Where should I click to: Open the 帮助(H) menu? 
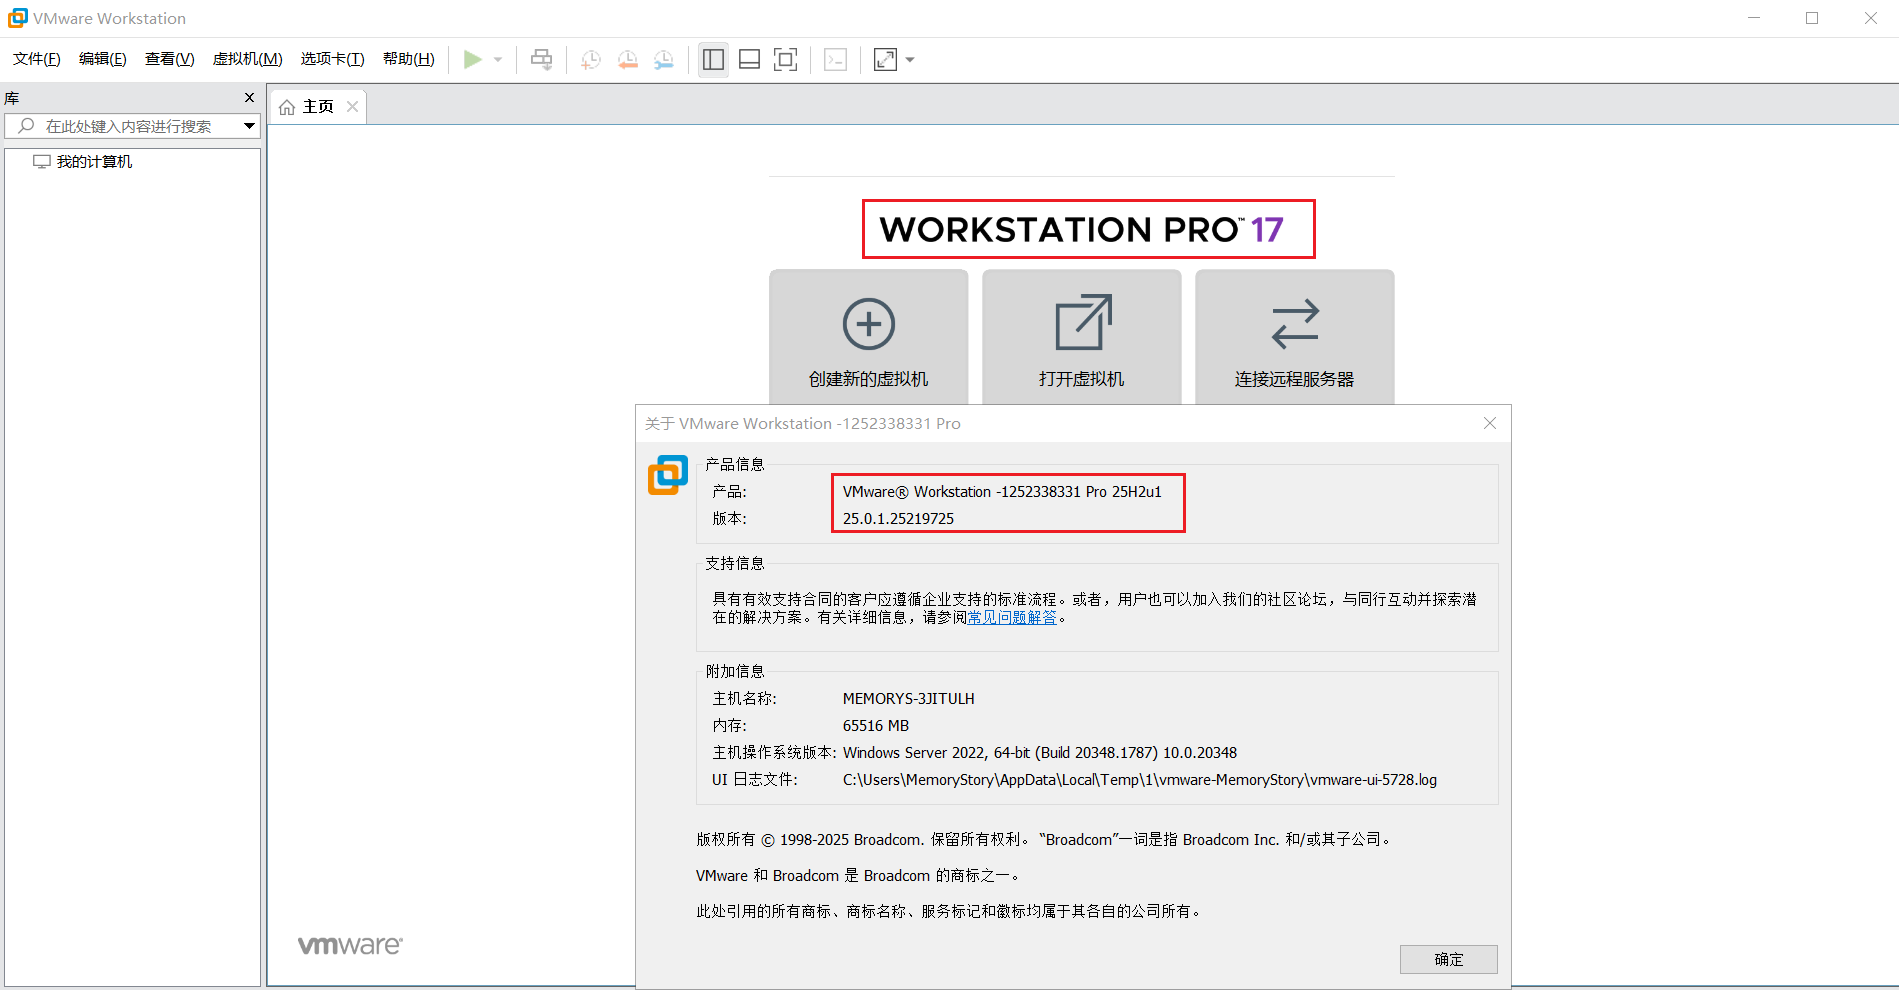pyautogui.click(x=408, y=59)
